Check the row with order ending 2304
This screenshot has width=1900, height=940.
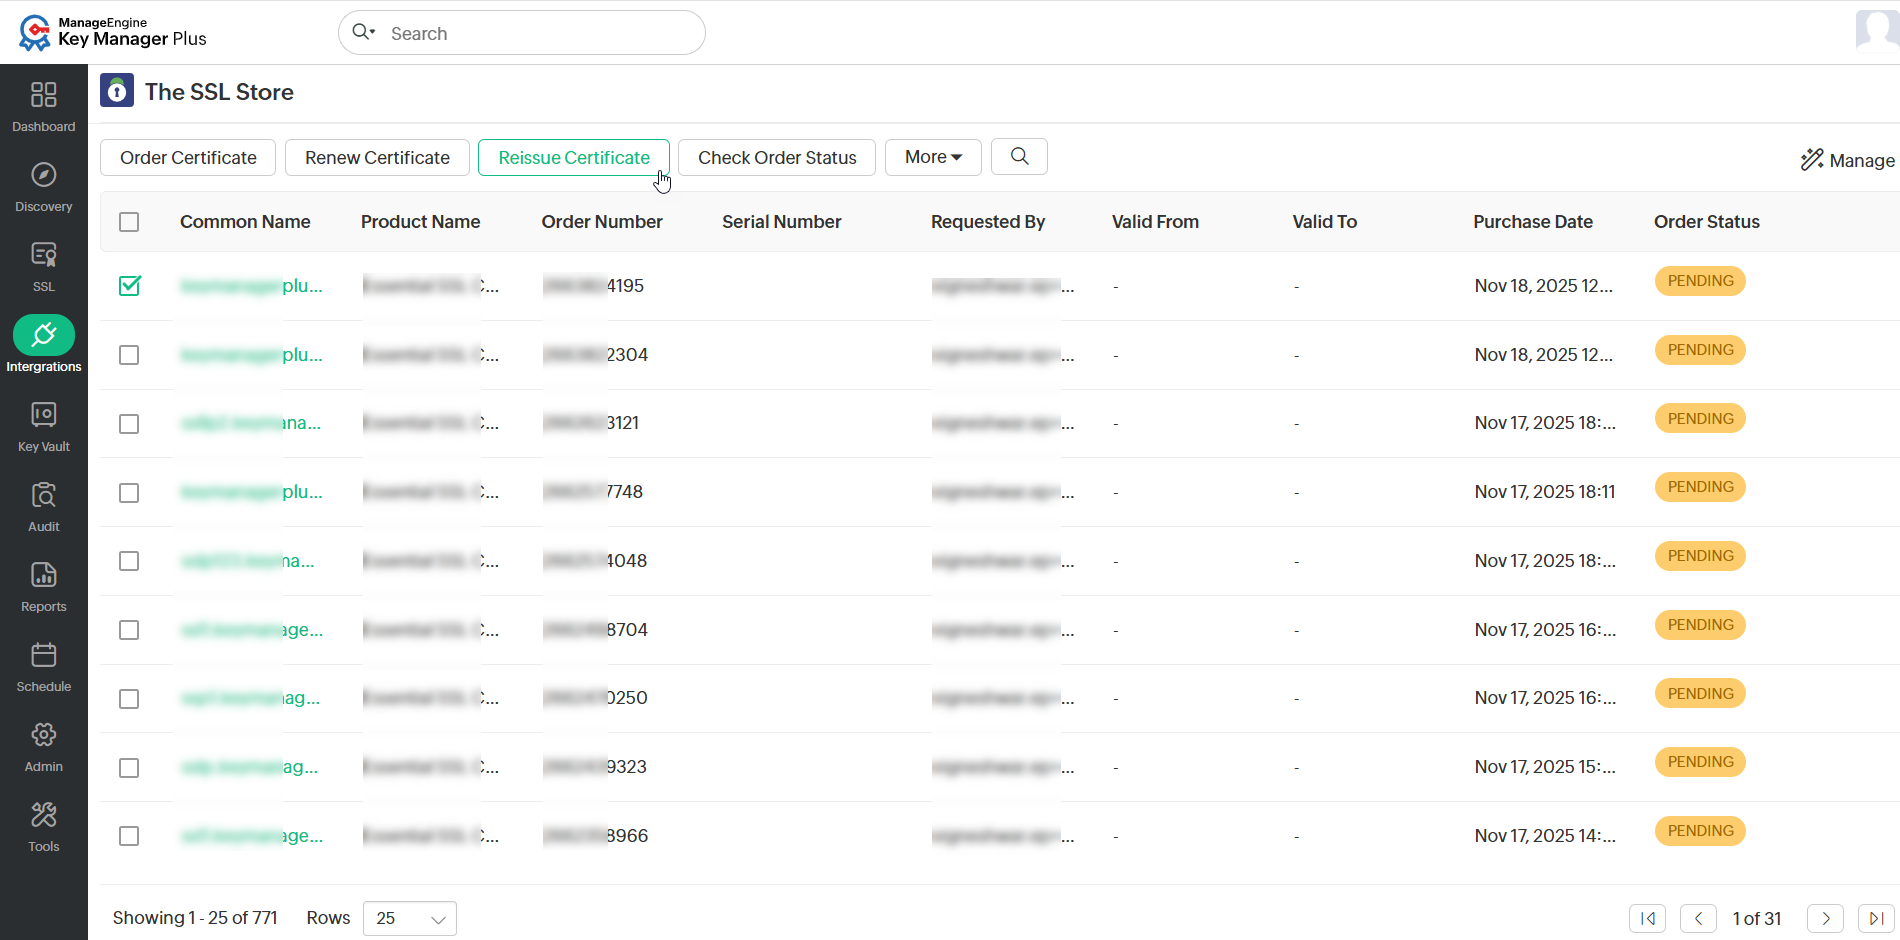point(129,355)
